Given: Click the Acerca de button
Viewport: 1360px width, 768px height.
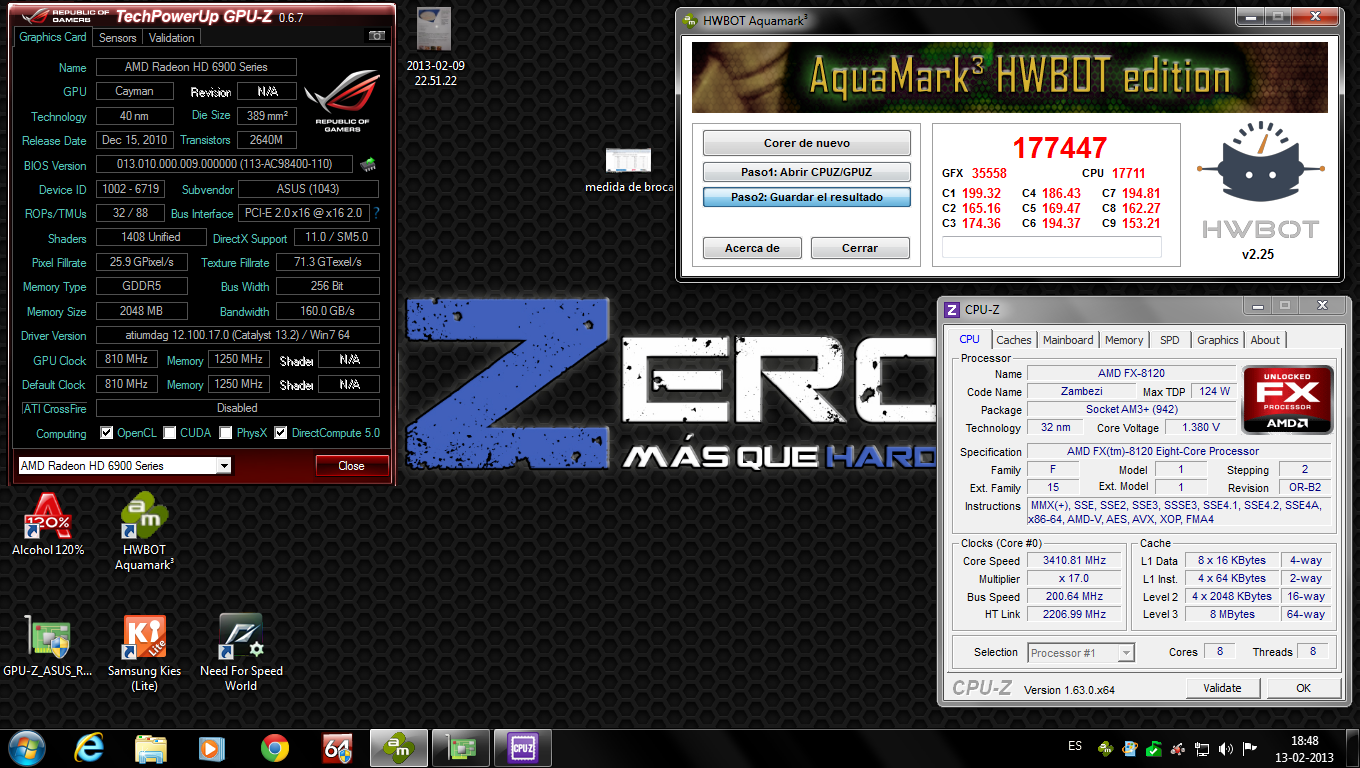Looking at the screenshot, I should (x=752, y=248).
